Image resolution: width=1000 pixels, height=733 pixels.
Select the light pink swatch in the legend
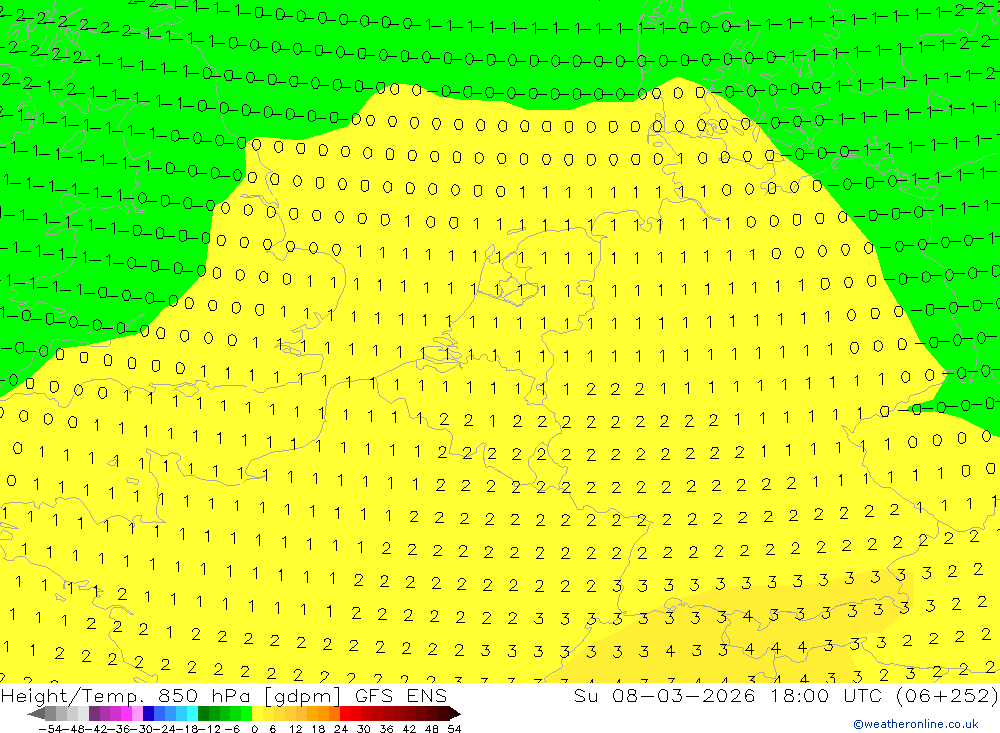[x=138, y=714]
